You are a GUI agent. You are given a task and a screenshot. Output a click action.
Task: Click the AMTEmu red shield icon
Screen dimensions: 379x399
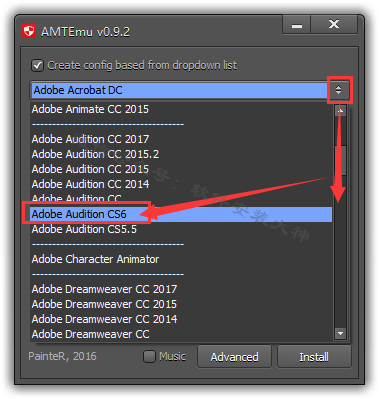(29, 31)
